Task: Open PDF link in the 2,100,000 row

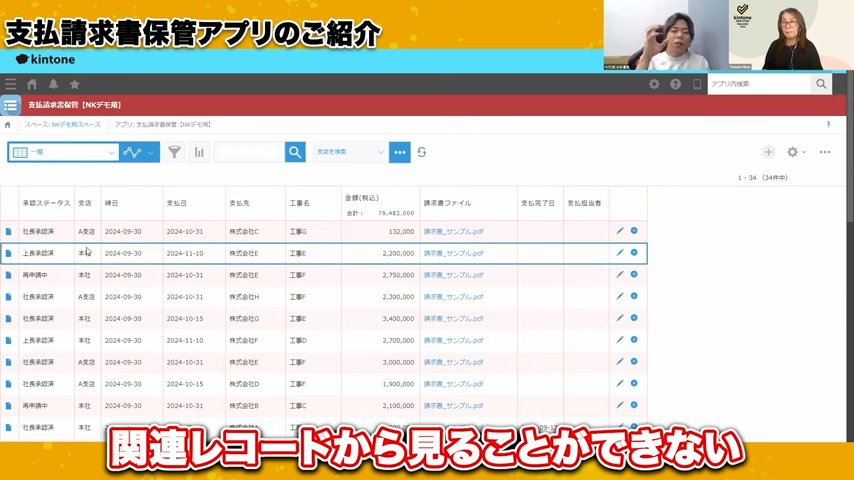Action: click(454, 406)
